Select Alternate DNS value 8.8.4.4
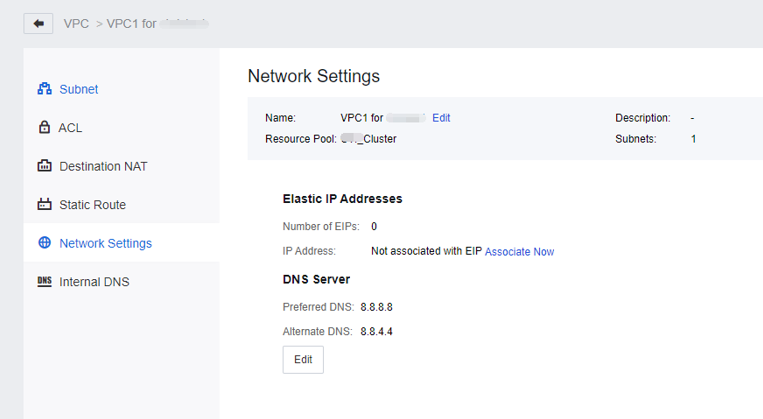This screenshot has height=419, width=763. coord(377,331)
